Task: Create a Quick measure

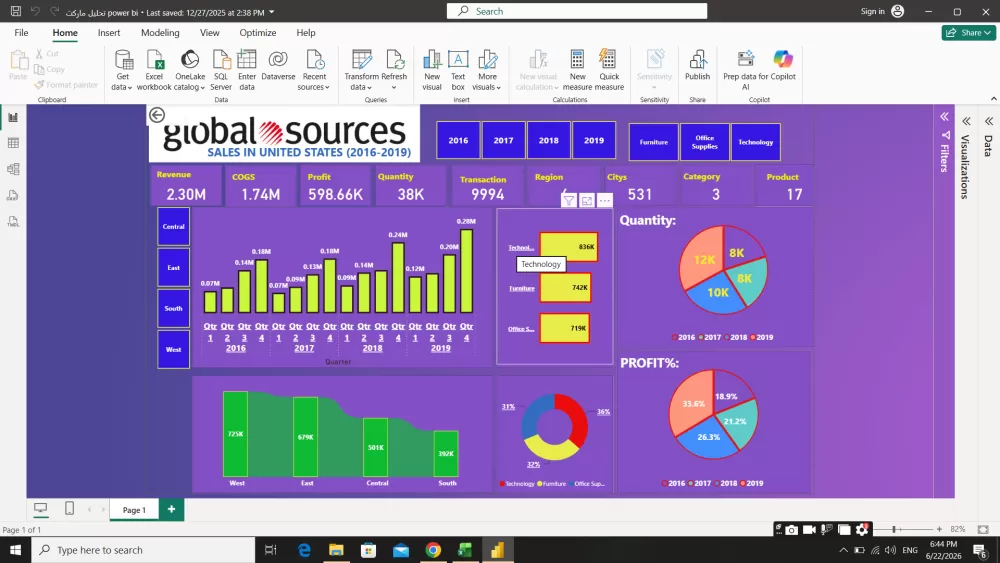Action: point(609,70)
